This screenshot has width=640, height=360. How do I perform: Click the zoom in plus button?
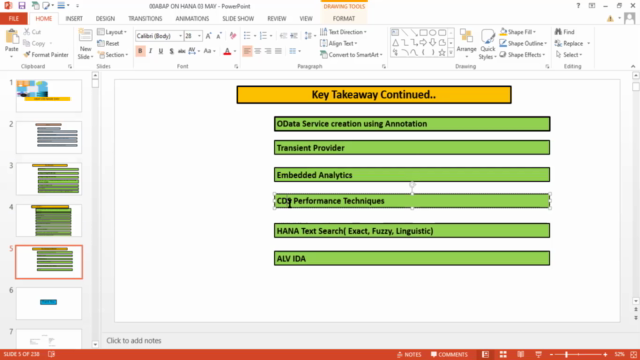[x=605, y=354]
